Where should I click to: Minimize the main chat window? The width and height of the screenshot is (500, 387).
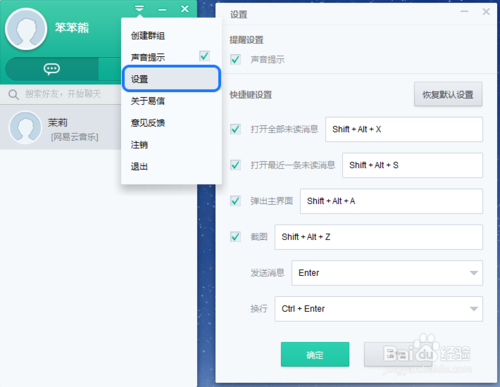click(x=162, y=9)
